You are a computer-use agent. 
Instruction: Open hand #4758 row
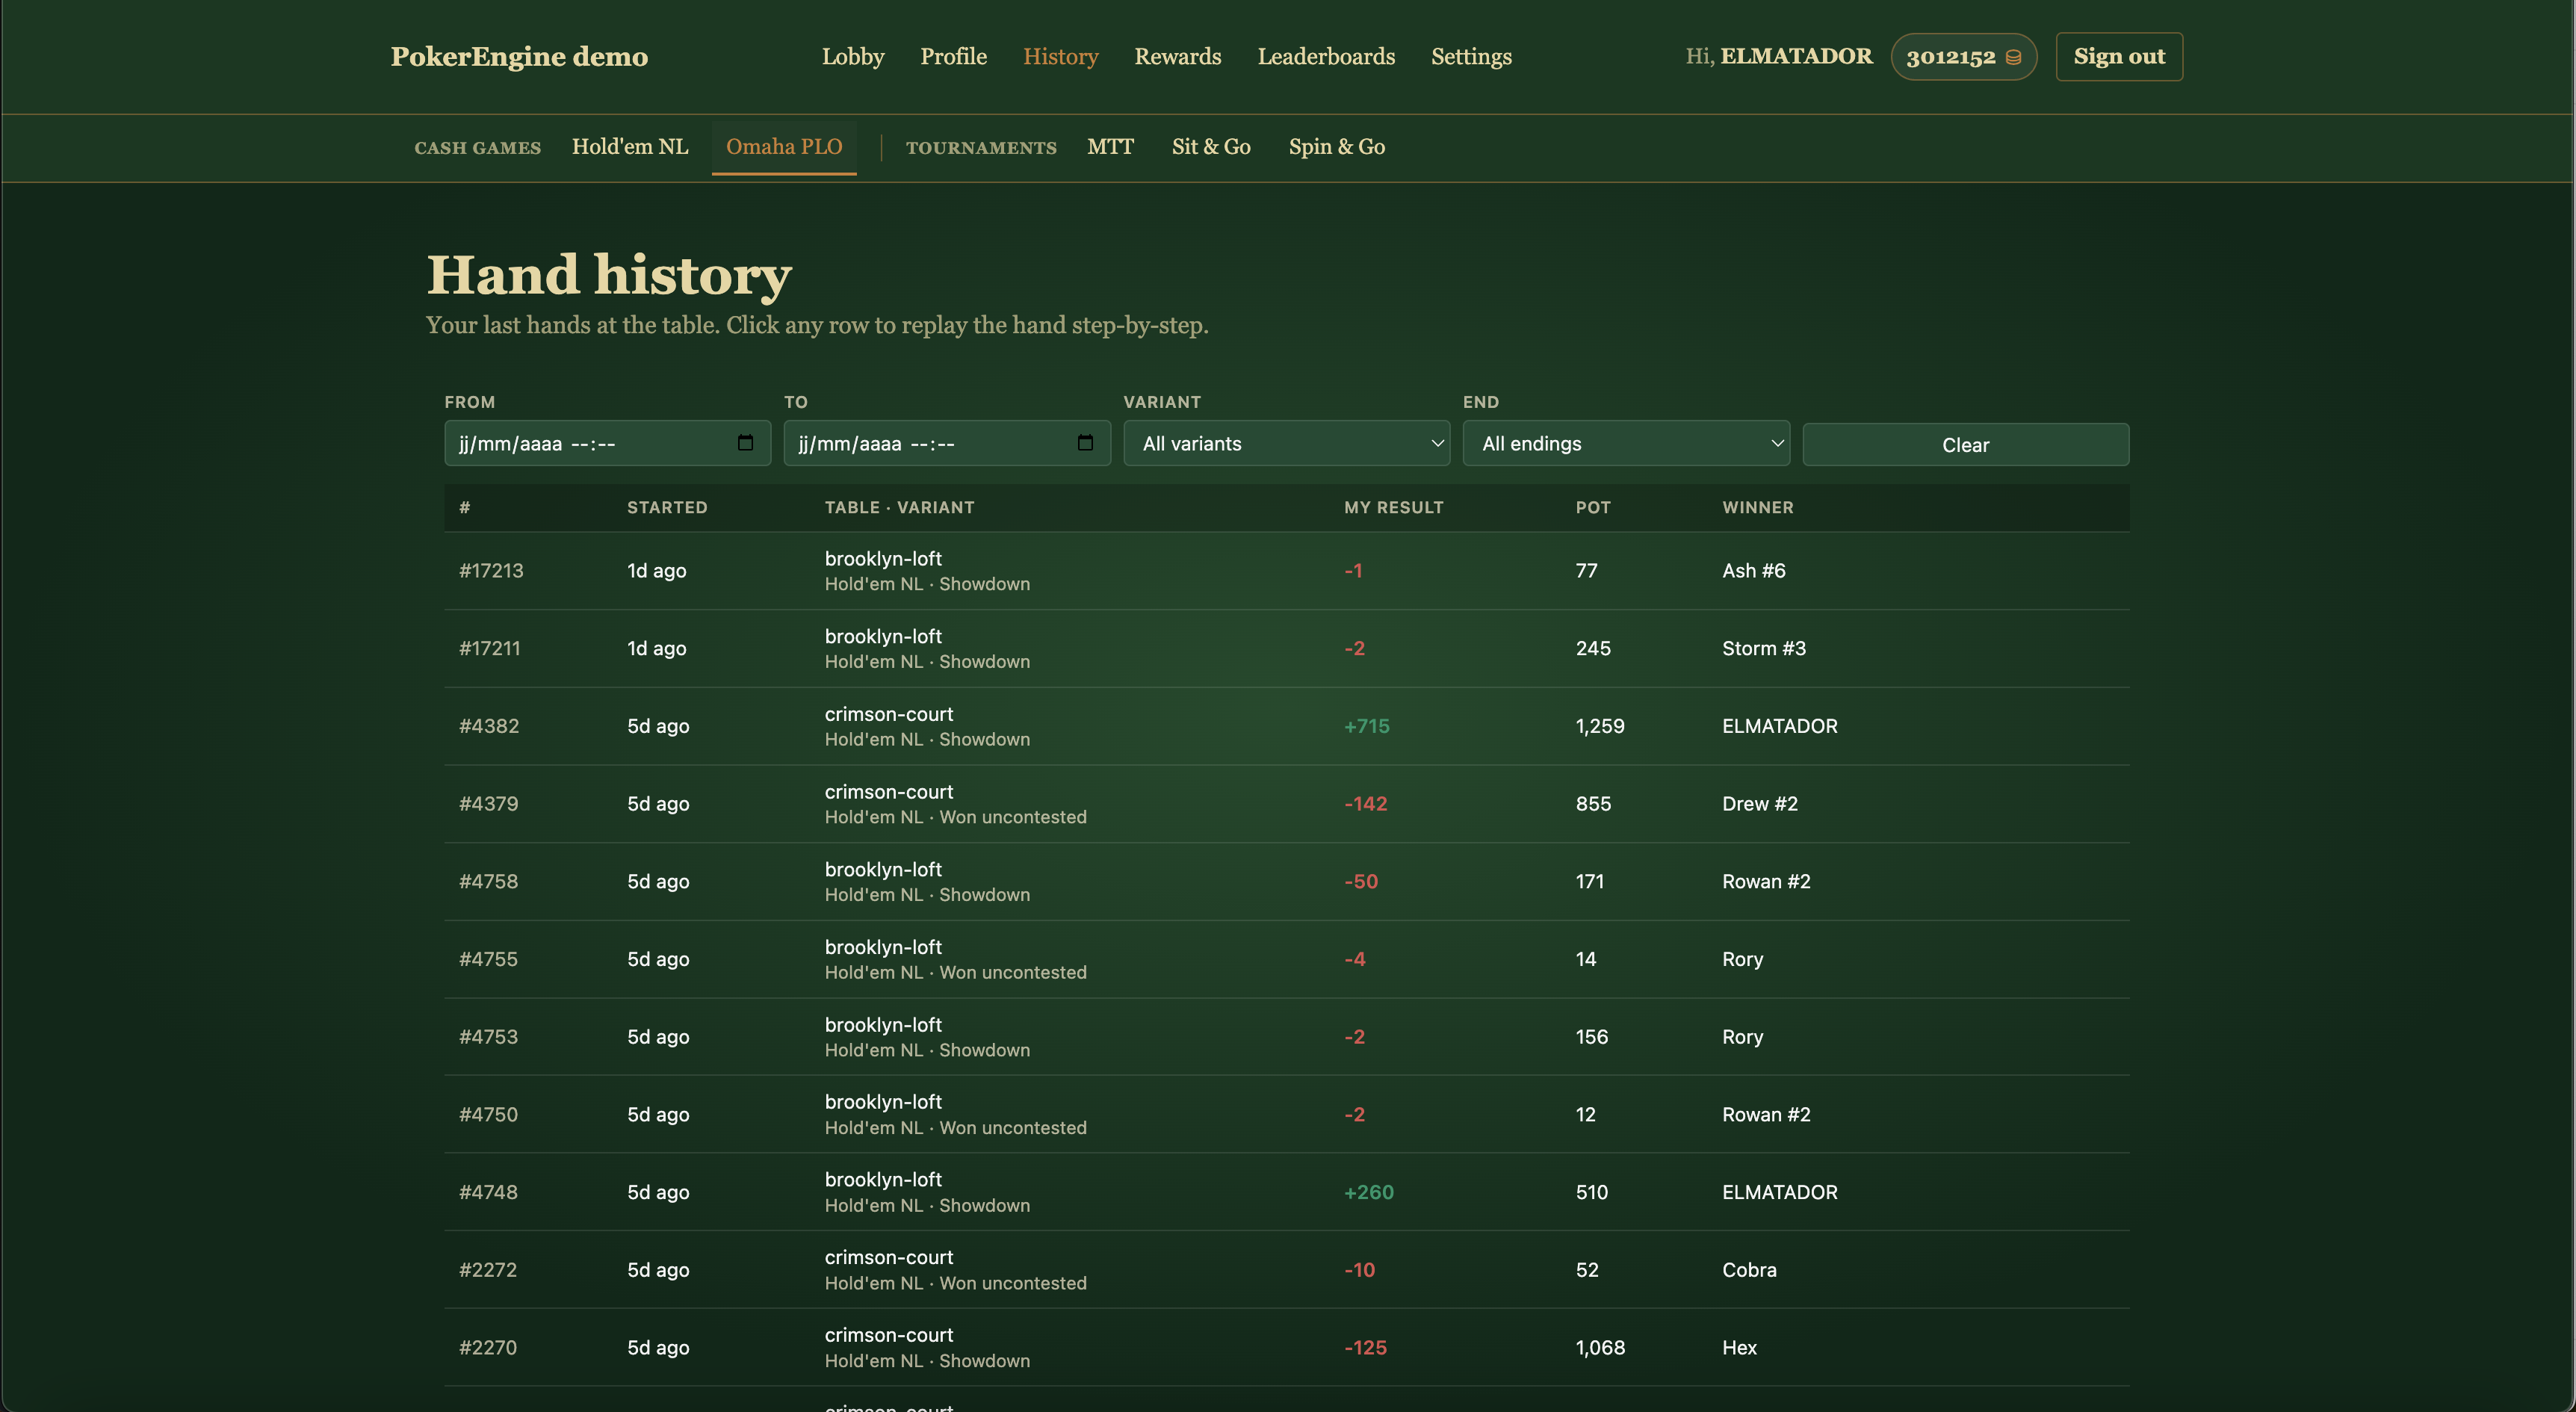pyautogui.click(x=1286, y=881)
